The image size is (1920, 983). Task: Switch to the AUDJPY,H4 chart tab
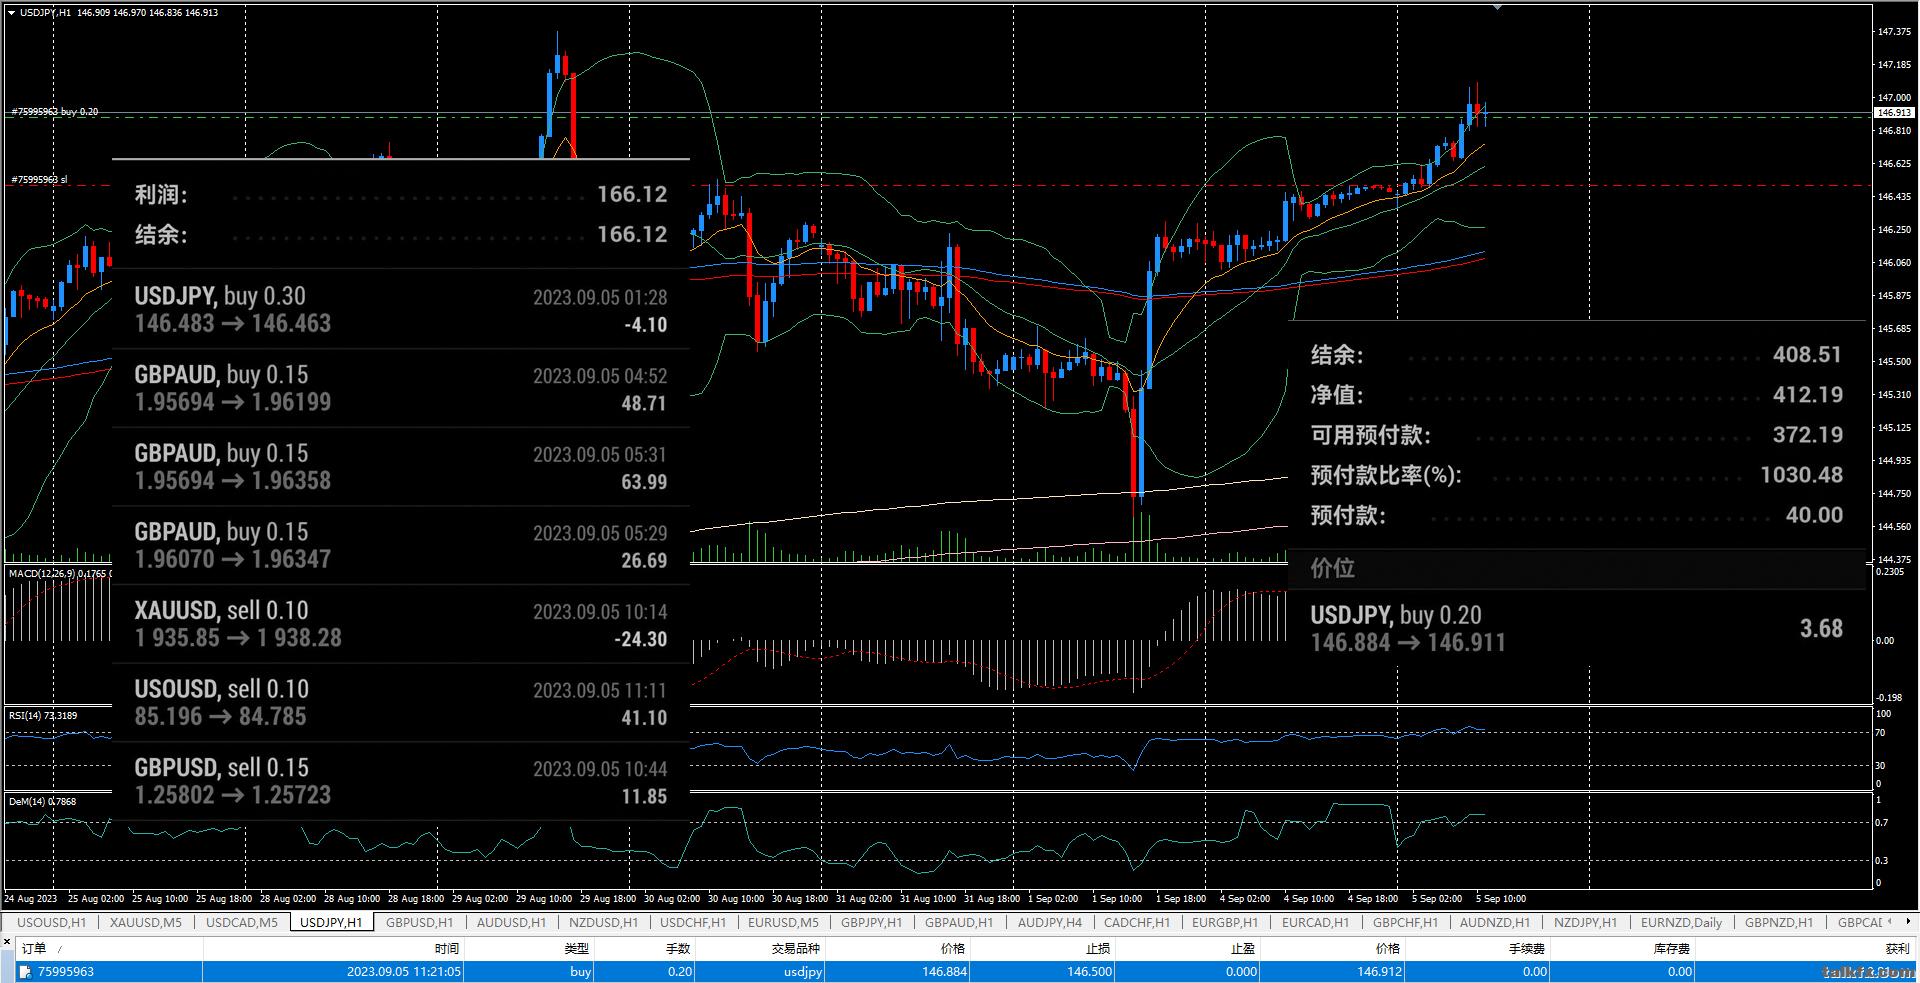pyautogui.click(x=1050, y=922)
